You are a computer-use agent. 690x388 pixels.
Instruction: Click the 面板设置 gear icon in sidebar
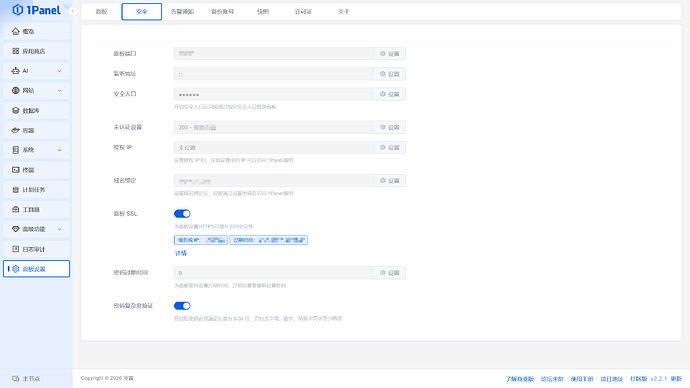point(16,269)
